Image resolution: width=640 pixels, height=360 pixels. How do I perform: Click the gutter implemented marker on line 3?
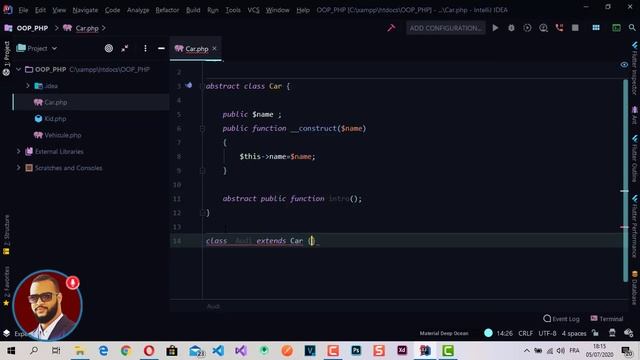click(x=189, y=85)
